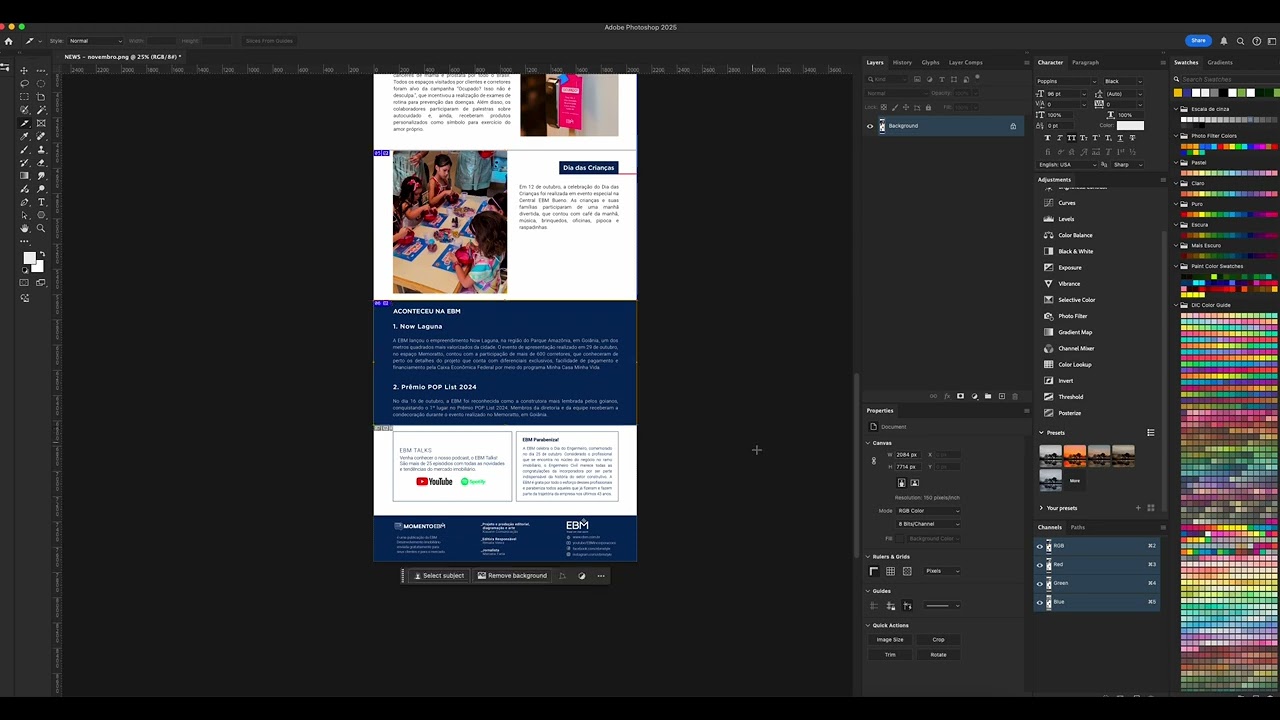The height and width of the screenshot is (720, 1280).
Task: Add Curves adjustment
Action: click(x=1067, y=203)
